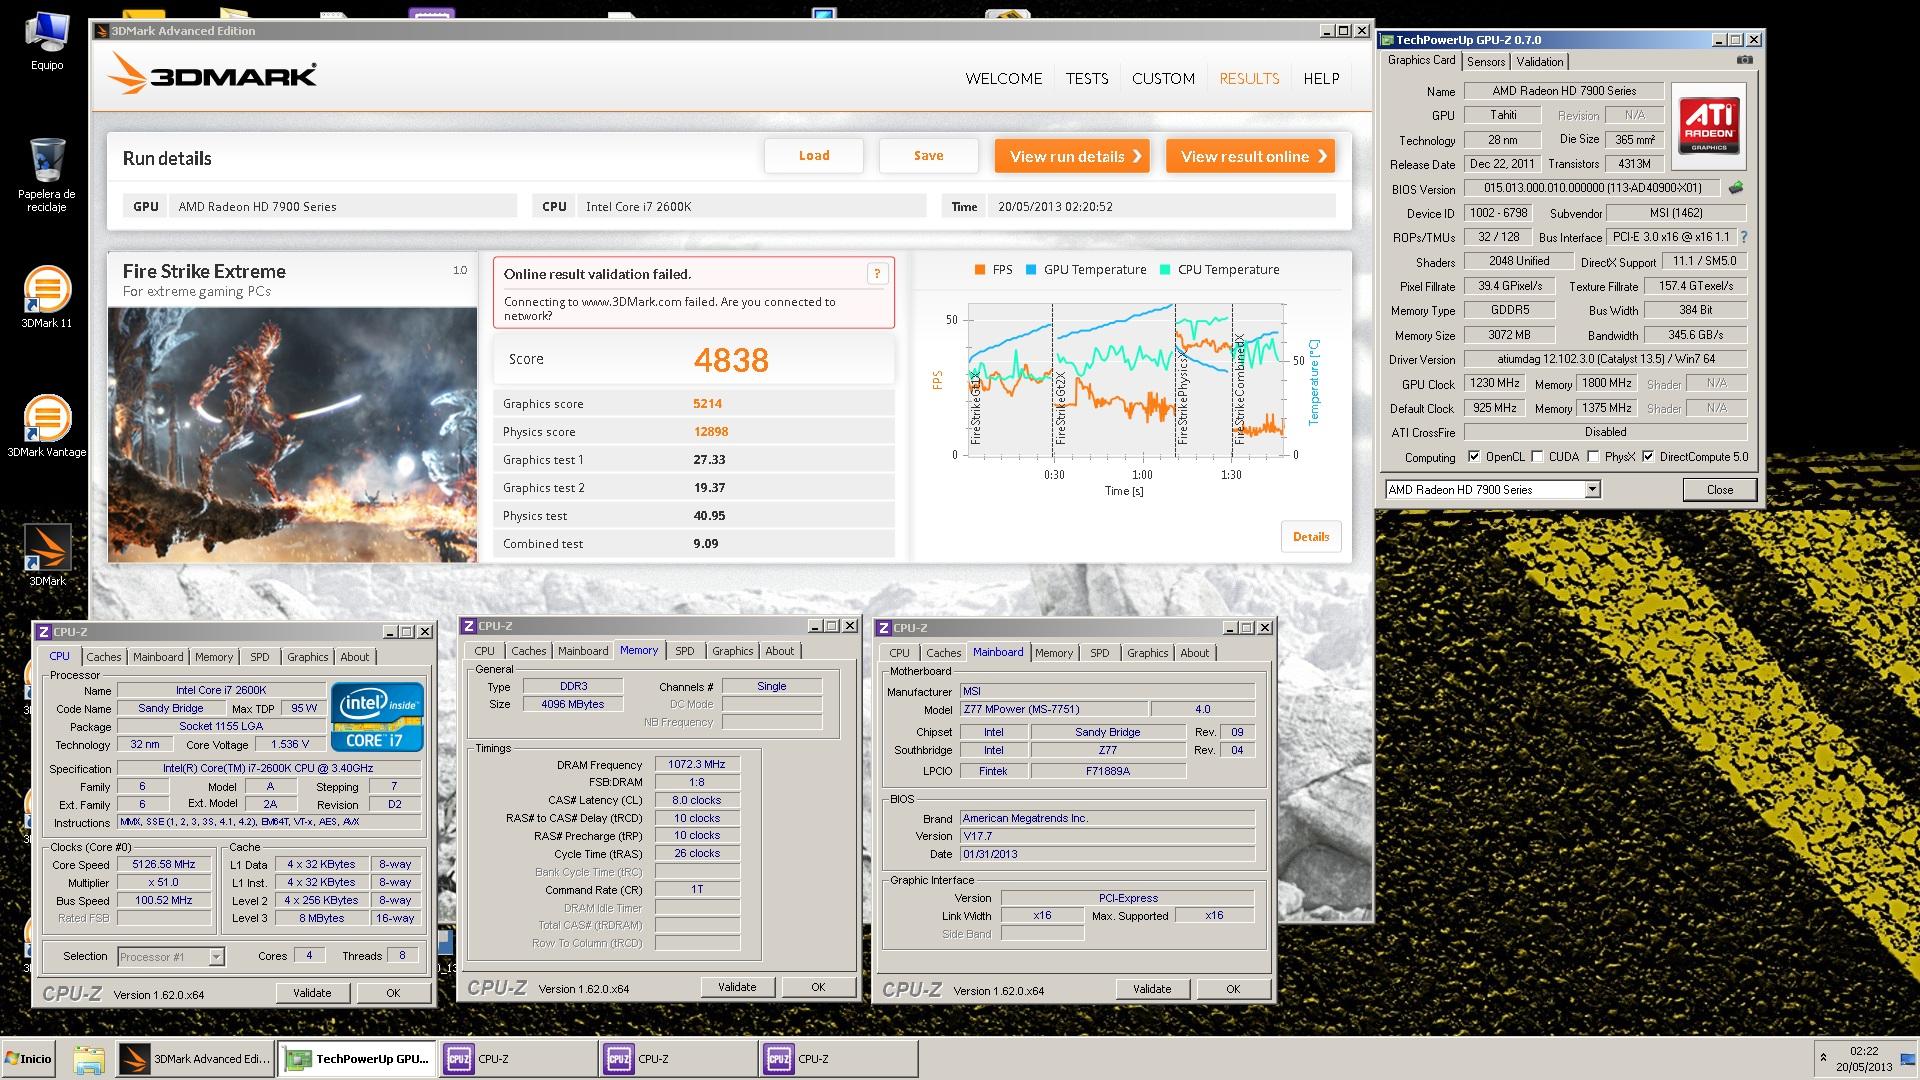Open the RESULTS tab in 3DMark
This screenshot has height=1080, width=1920.
point(1249,78)
